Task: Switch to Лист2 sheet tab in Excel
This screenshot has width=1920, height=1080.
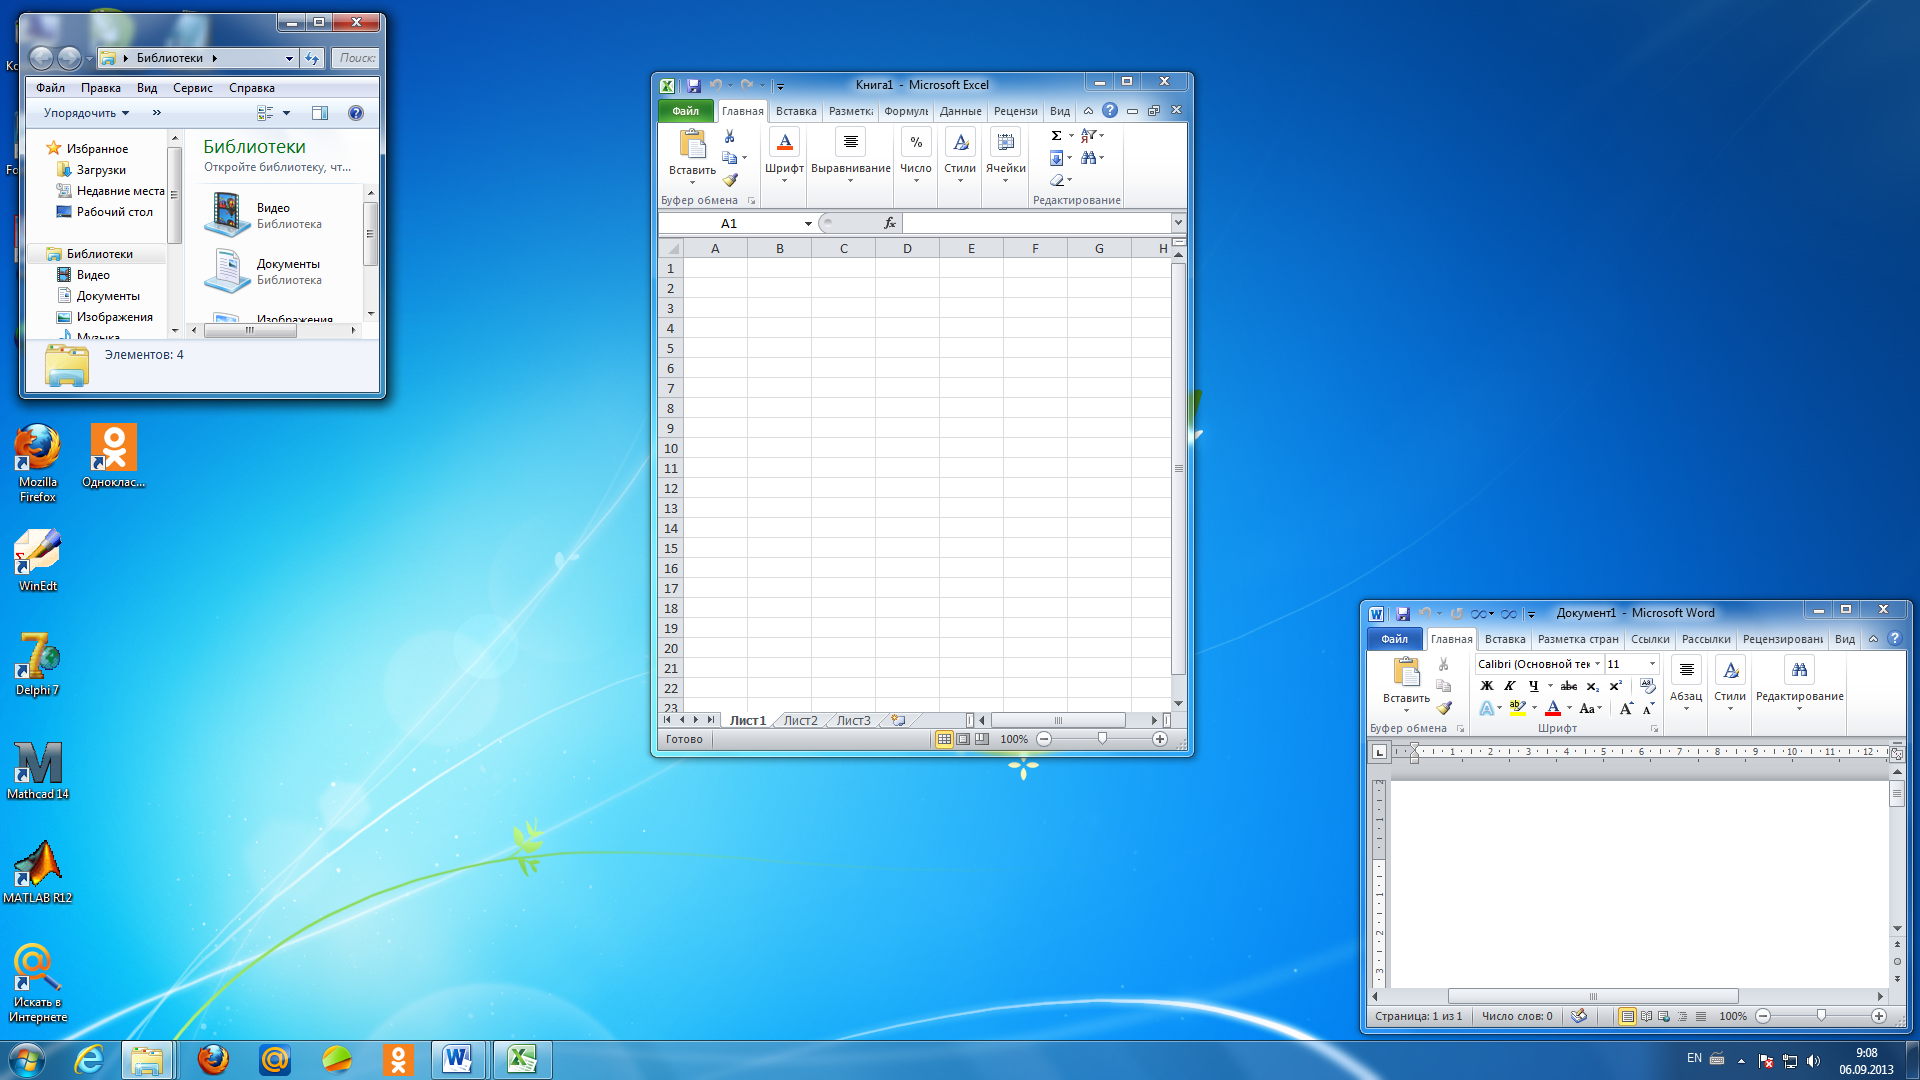Action: coord(800,720)
